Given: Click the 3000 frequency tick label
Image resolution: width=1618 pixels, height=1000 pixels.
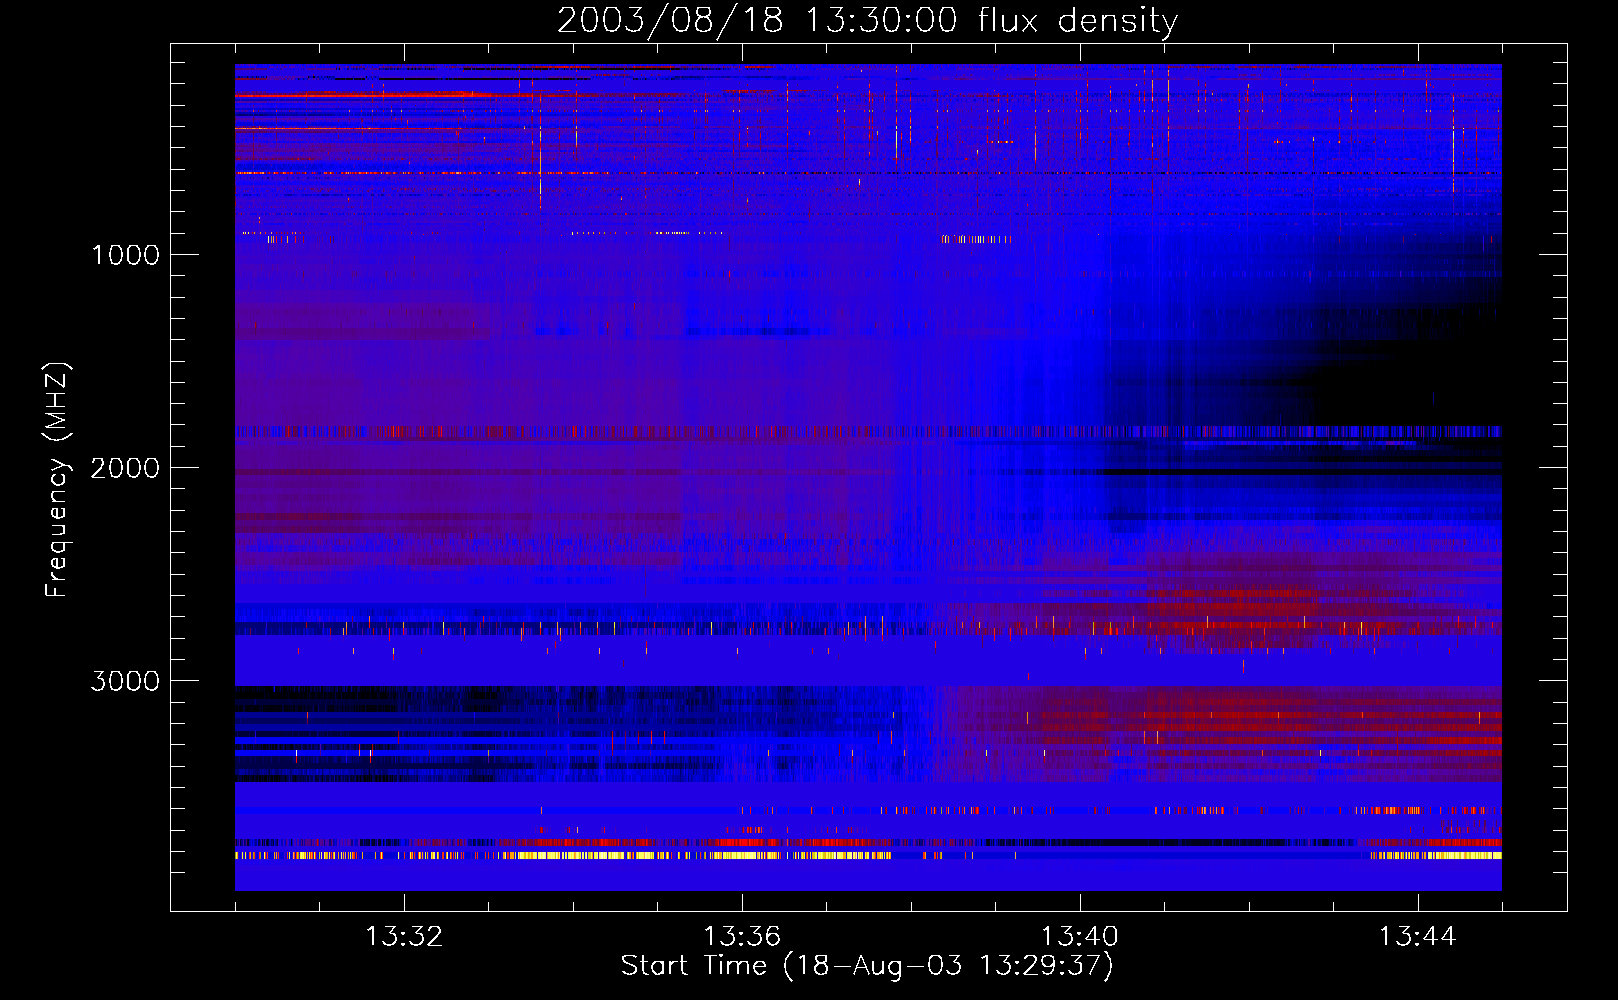Looking at the screenshot, I should click(125, 681).
